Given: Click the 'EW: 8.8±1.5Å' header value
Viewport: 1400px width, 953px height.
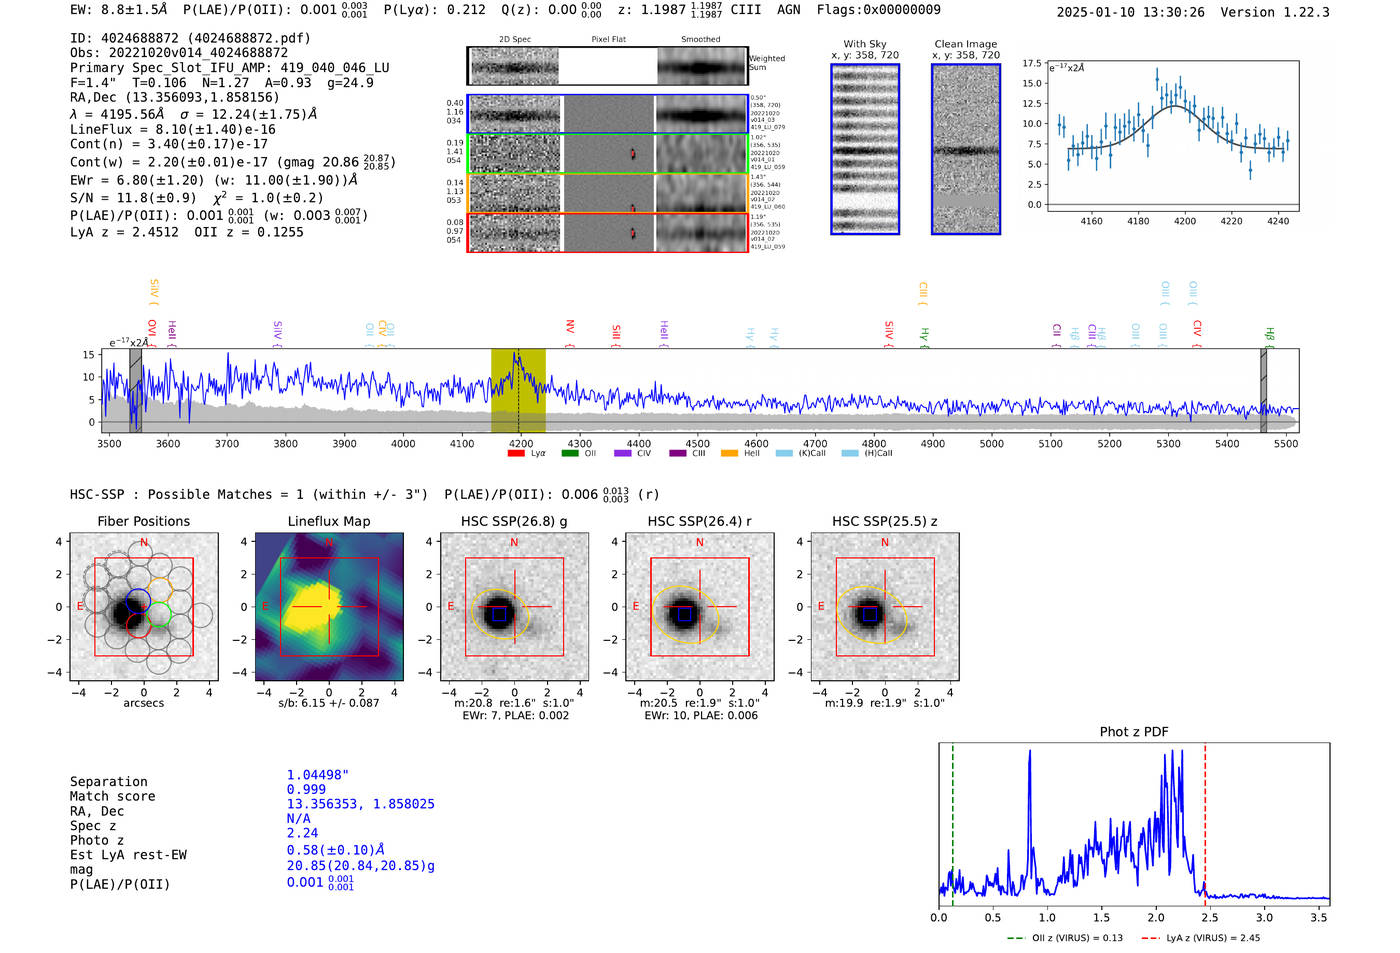Looking at the screenshot, I should [x=119, y=10].
